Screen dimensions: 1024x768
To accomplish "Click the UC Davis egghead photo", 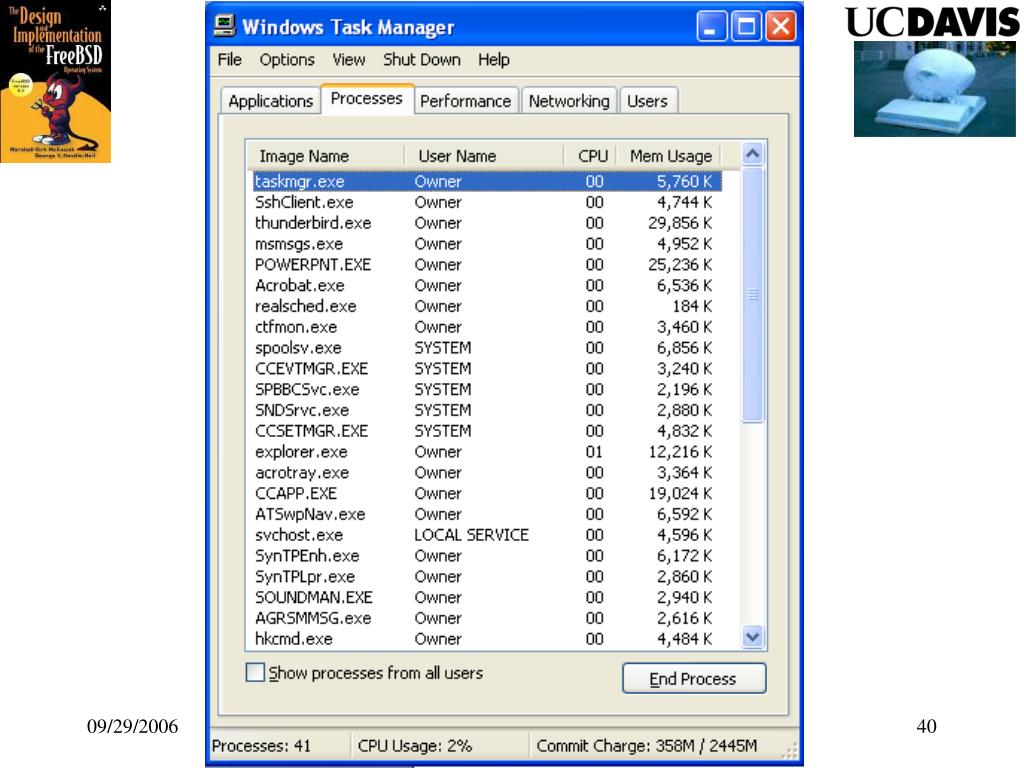I will tap(935, 89).
